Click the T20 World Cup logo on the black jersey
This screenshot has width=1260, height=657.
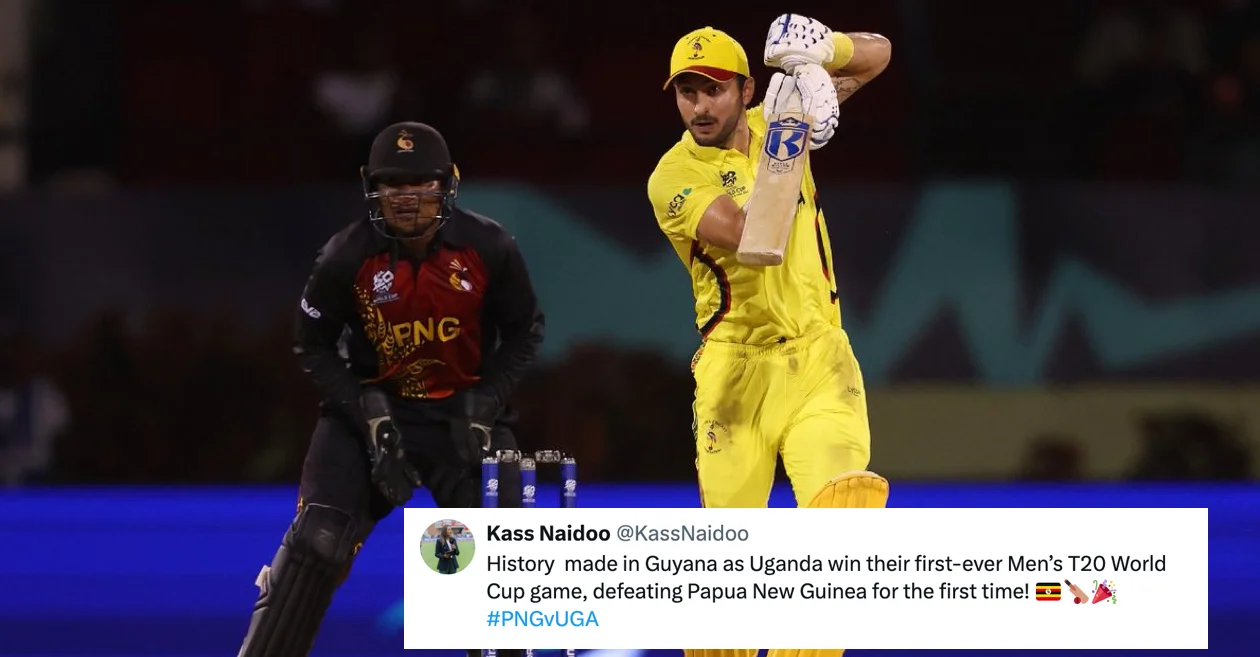pos(384,284)
